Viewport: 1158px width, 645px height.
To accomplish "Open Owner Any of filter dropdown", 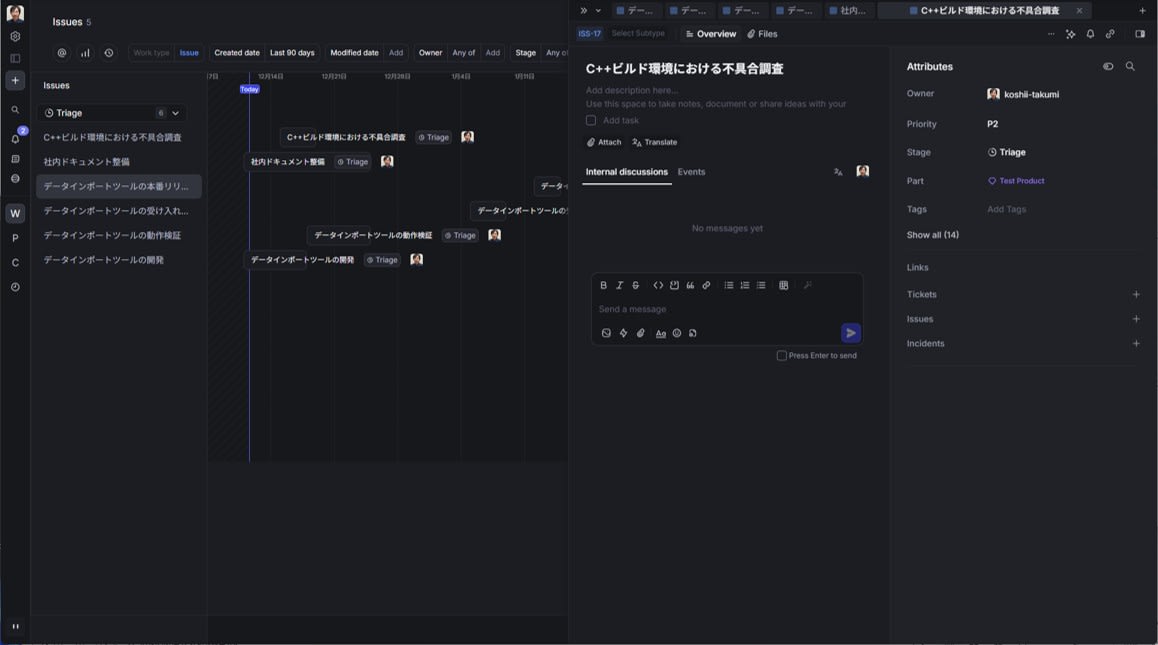I will tap(464, 53).
